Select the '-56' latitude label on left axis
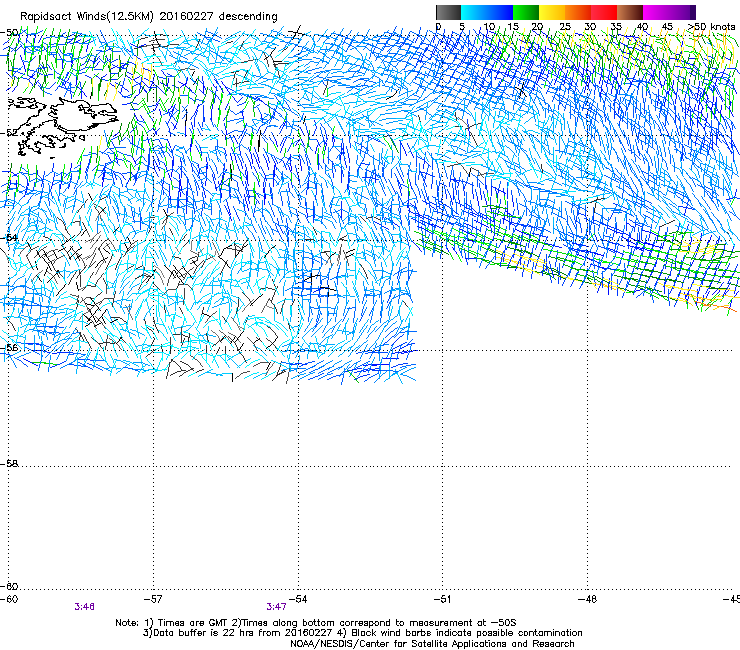This screenshot has height=650, width=740. 9,347
